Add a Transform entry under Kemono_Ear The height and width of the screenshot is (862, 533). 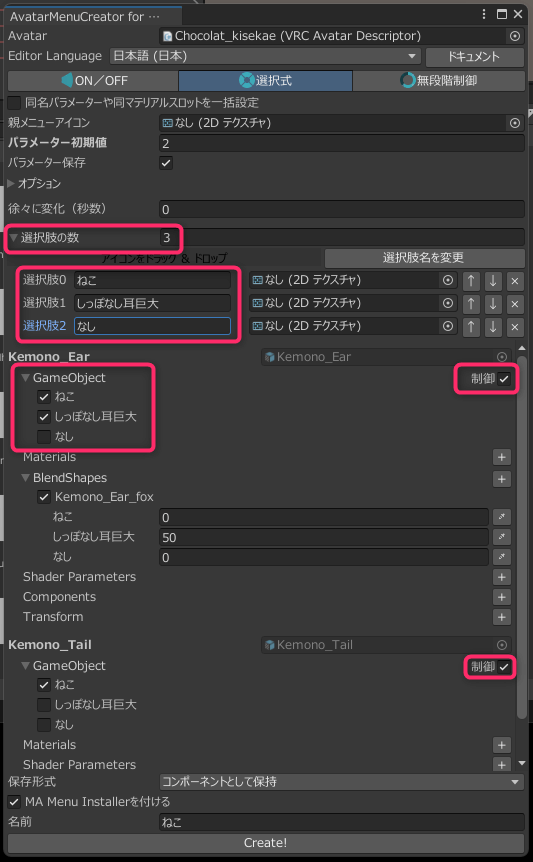coord(502,617)
